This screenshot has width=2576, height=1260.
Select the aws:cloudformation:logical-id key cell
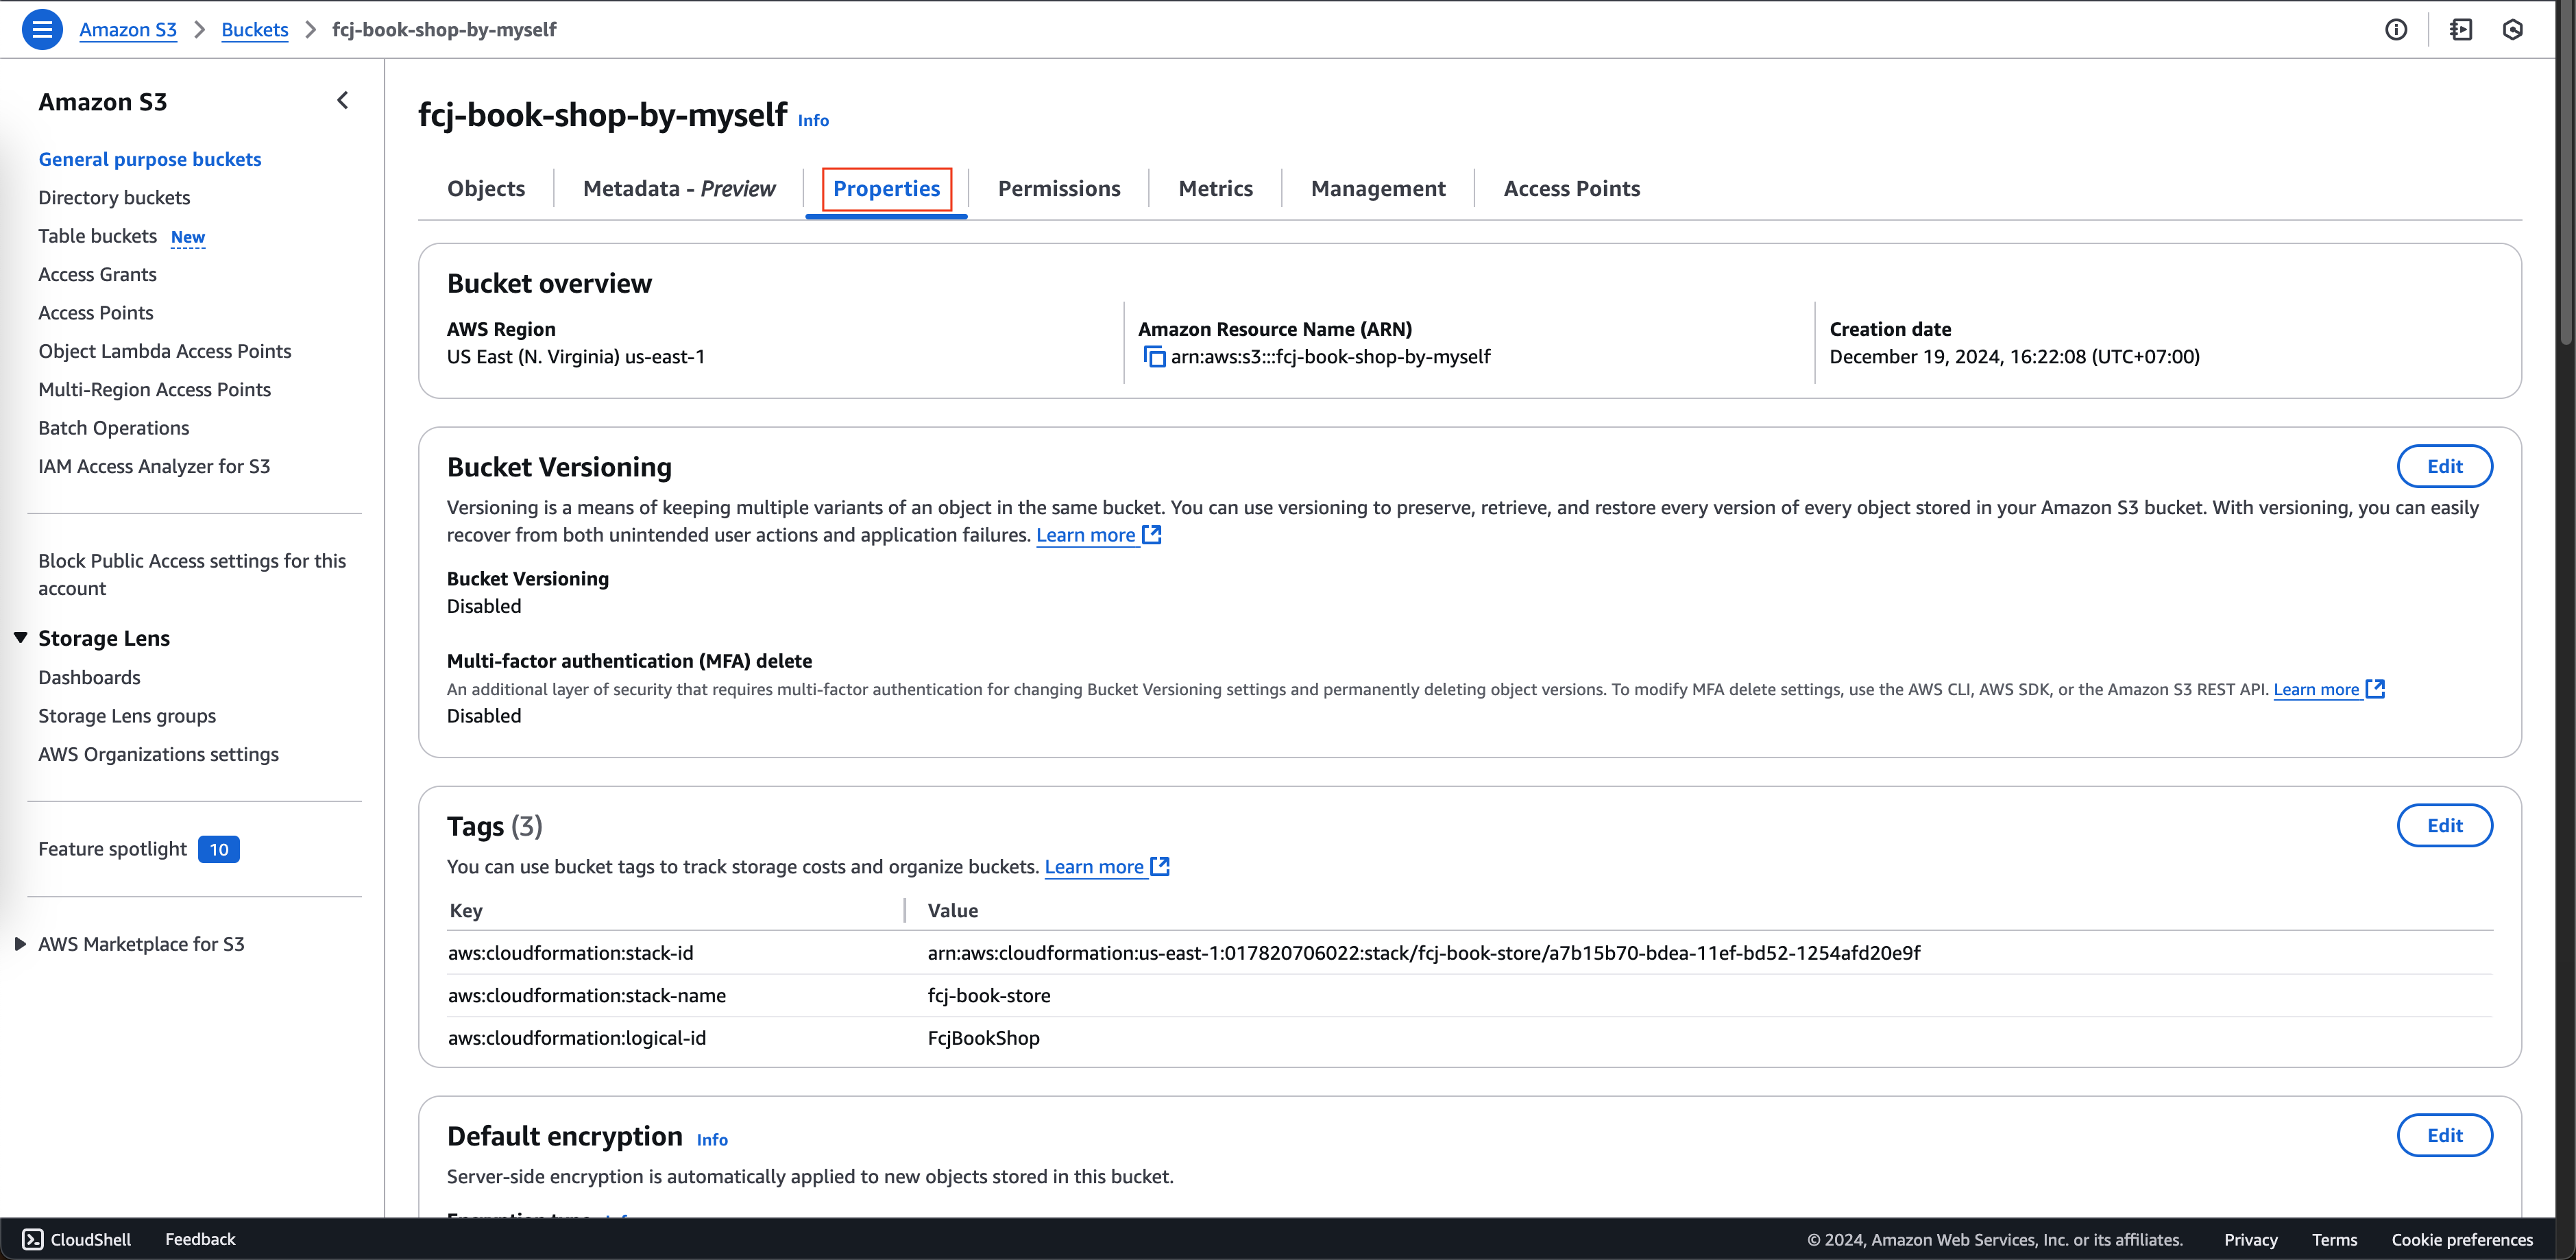click(577, 1038)
